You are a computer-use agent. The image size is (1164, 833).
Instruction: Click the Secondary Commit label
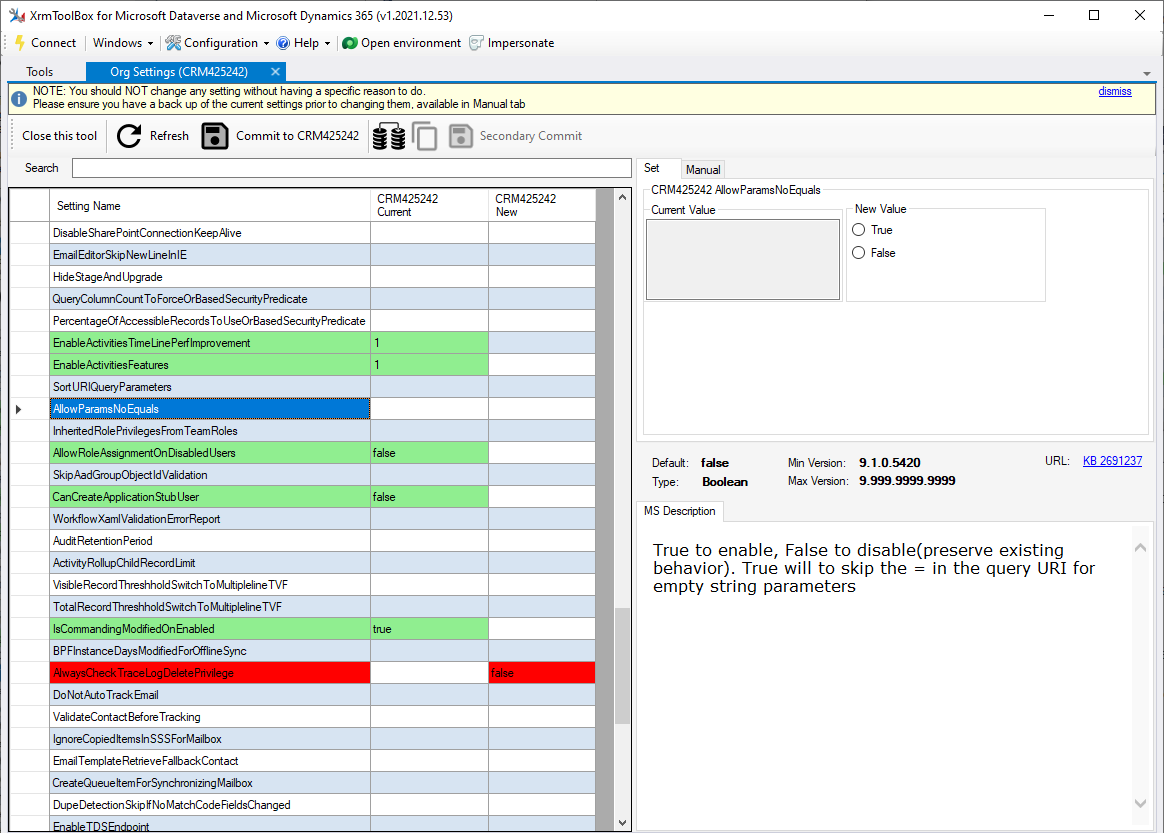click(x=531, y=136)
